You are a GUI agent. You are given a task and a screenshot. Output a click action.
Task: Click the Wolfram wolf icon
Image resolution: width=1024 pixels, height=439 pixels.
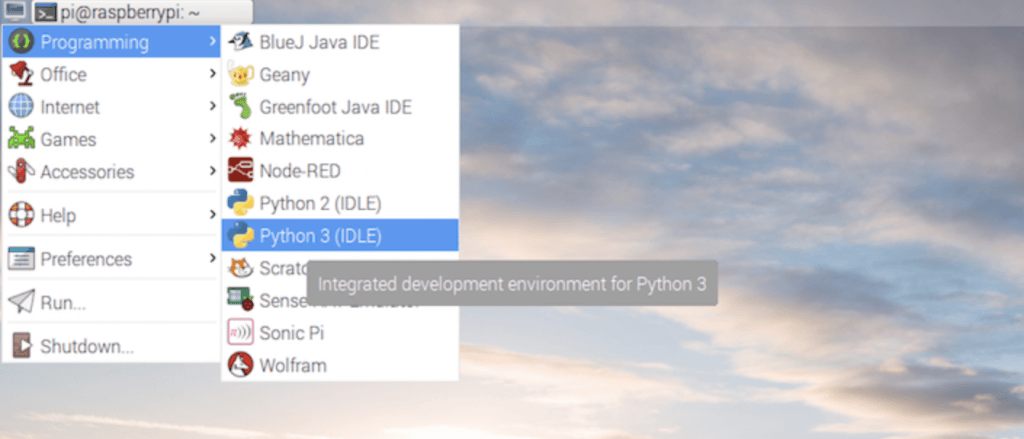point(240,365)
